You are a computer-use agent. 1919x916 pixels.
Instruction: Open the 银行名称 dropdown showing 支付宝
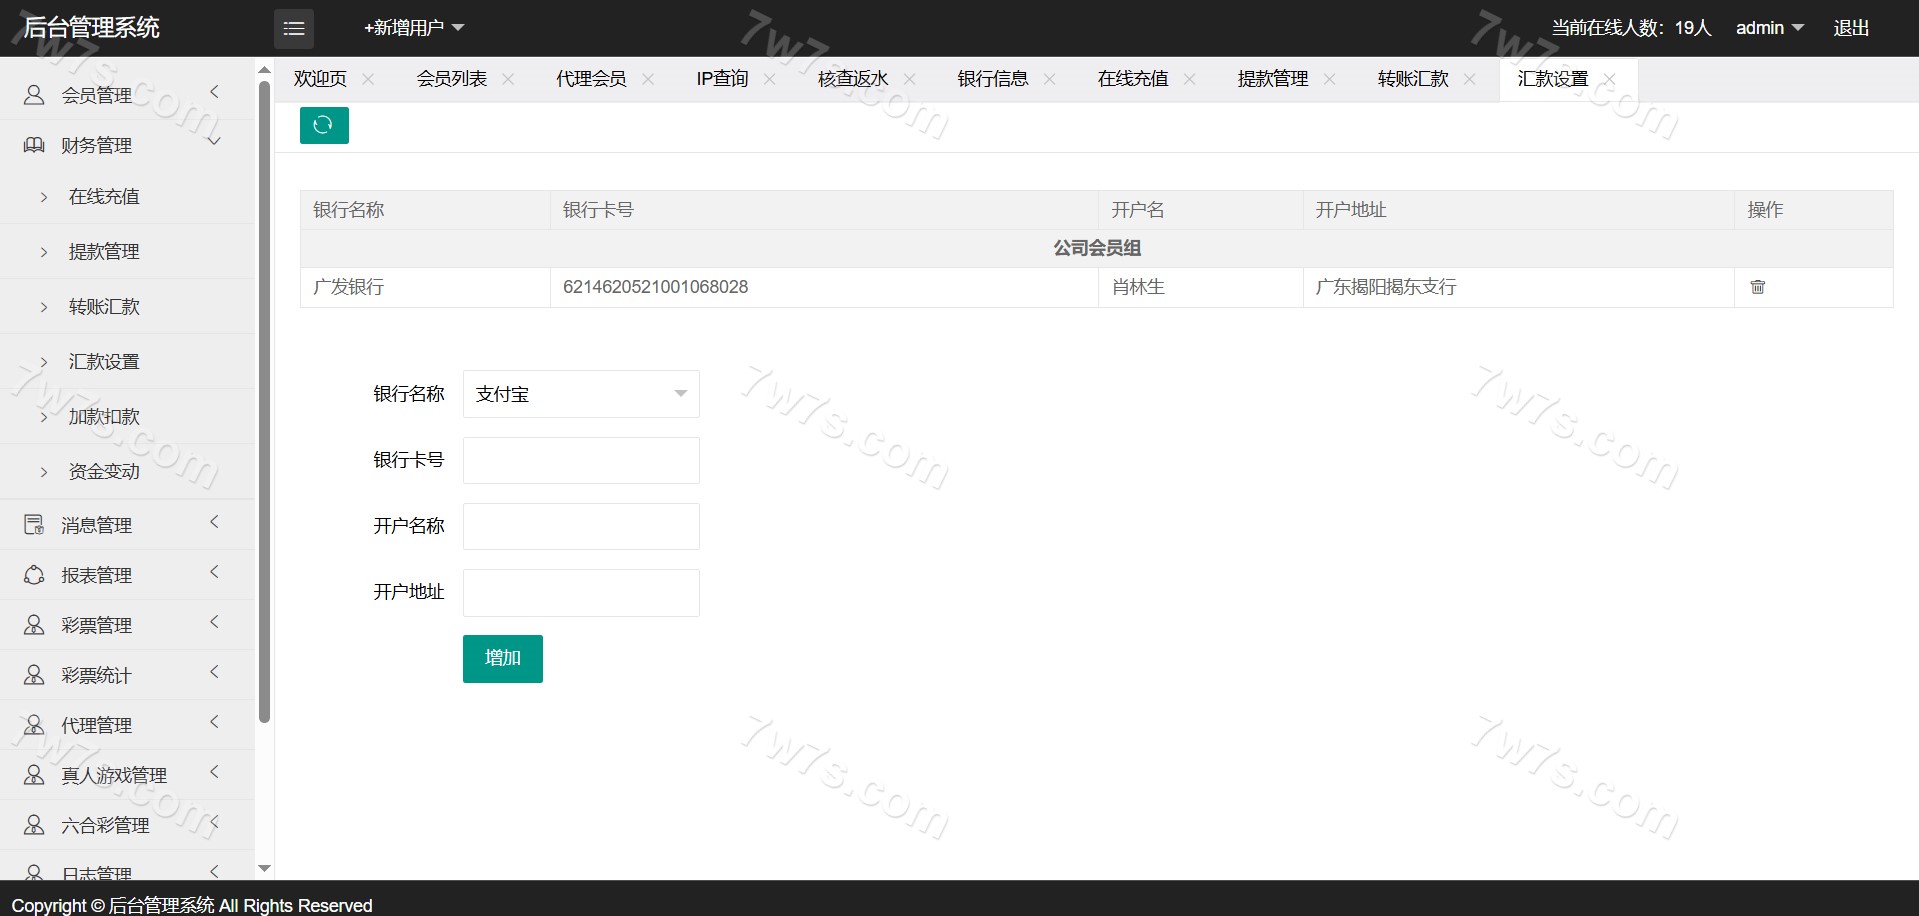click(580, 394)
